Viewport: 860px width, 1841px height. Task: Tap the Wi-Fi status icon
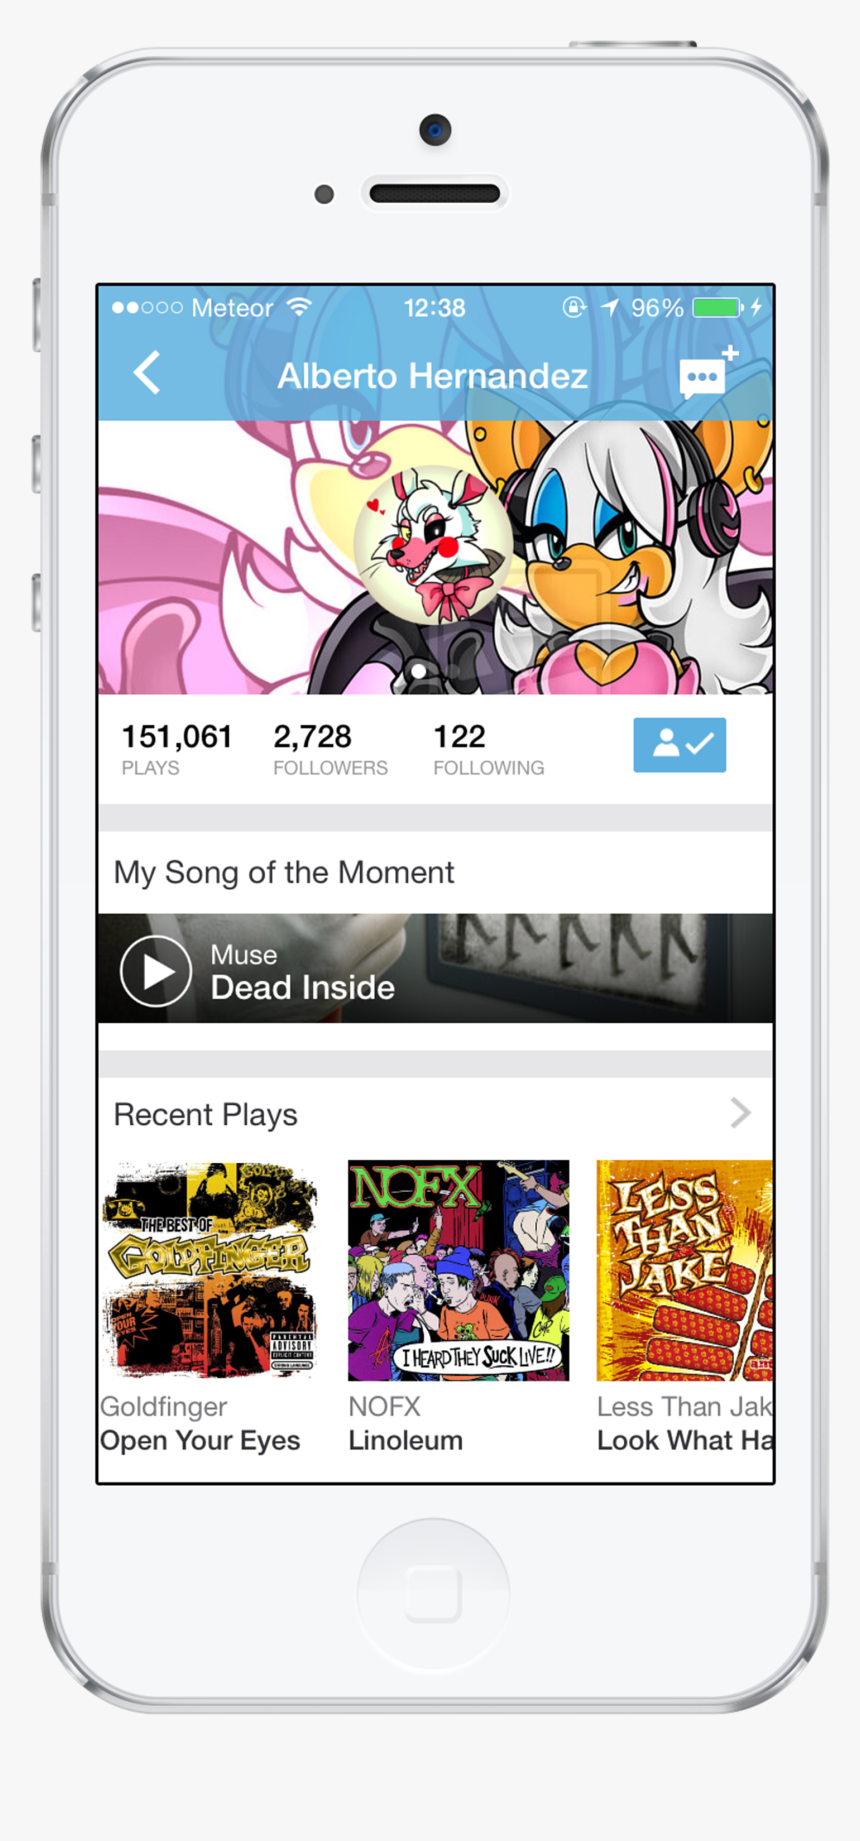[299, 307]
